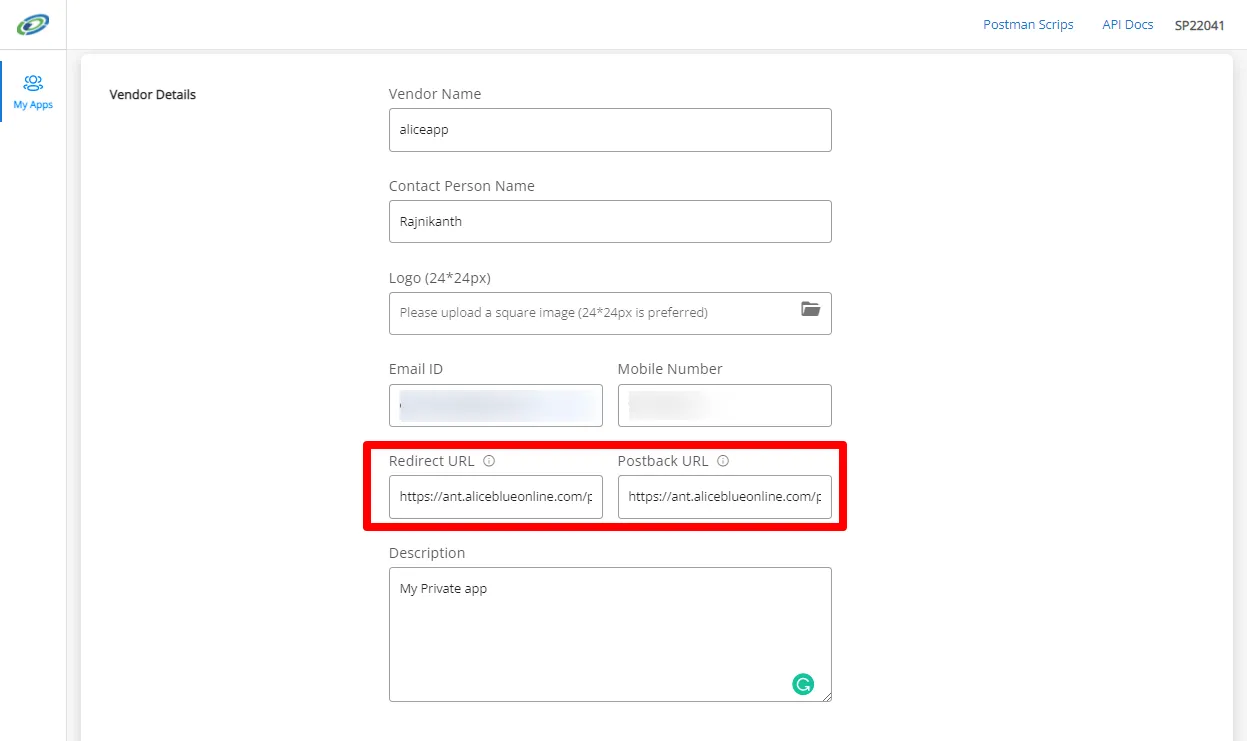The width and height of the screenshot is (1247, 741).
Task: Open the API Docs link
Action: [x=1127, y=25]
